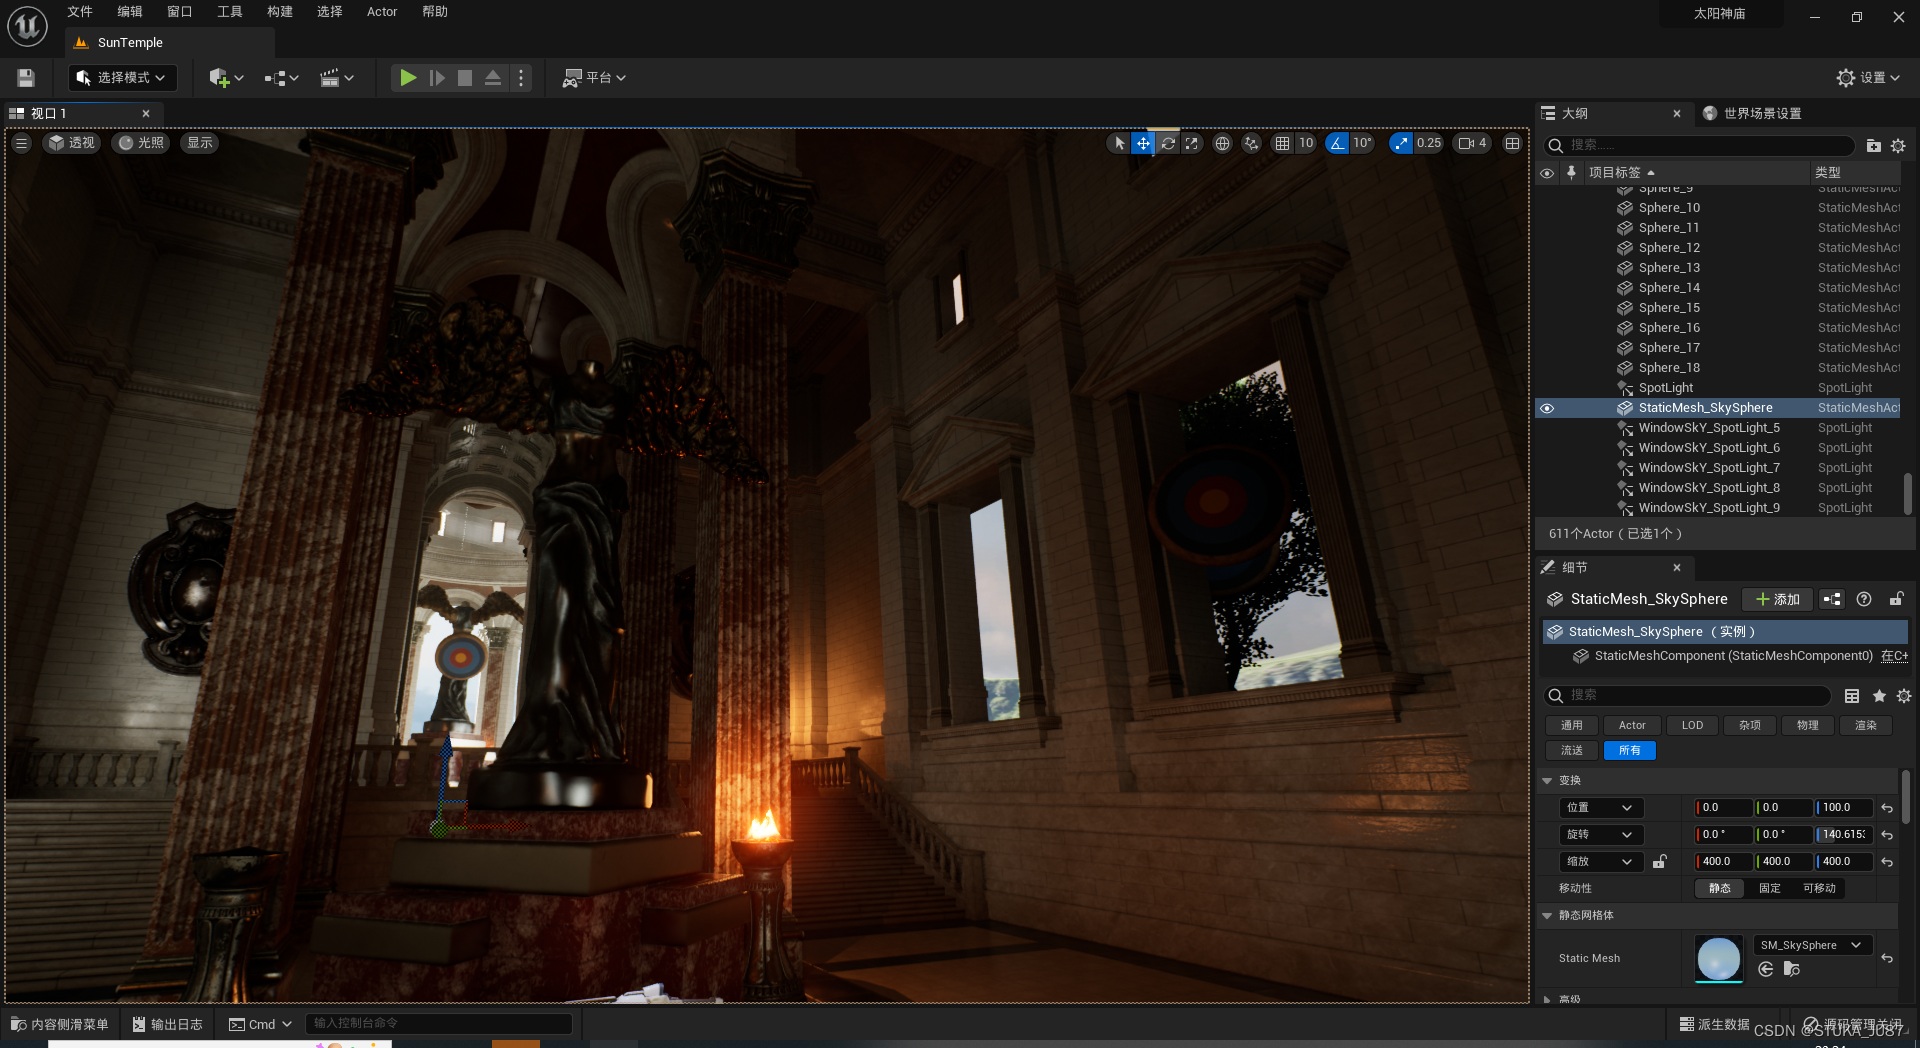Activate the scale gizmo tool
The width and height of the screenshot is (1920, 1048).
[x=1191, y=143]
